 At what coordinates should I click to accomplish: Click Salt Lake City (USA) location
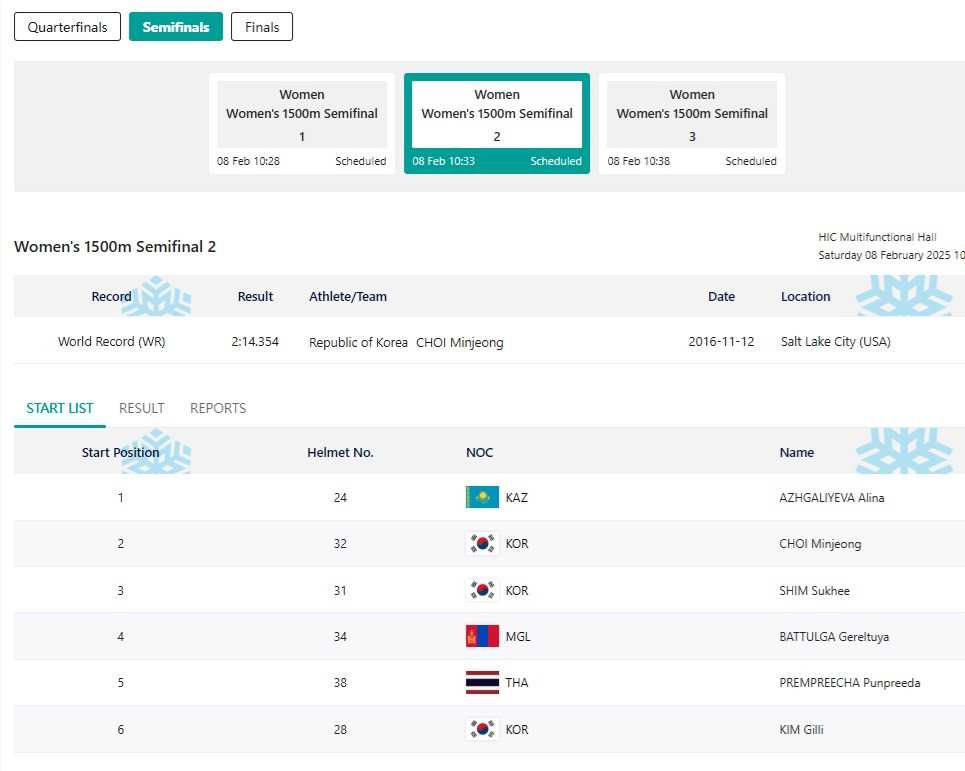(x=835, y=342)
